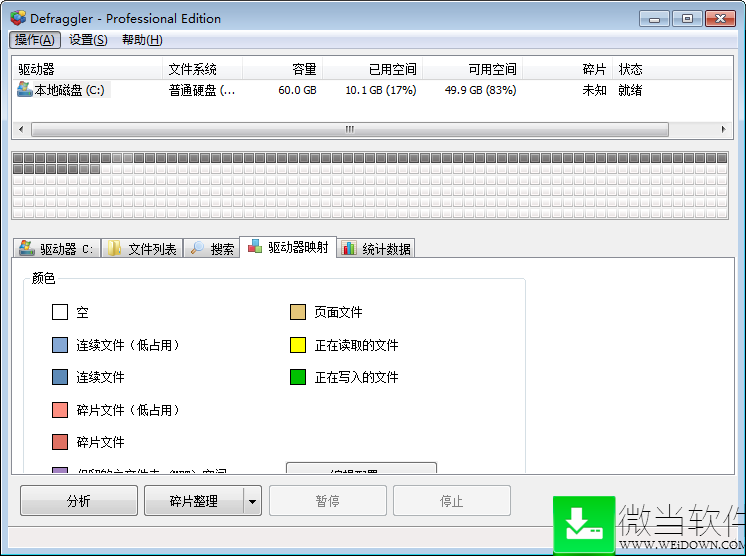This screenshot has width=746, height=556.
Task: Click the white 空 color swatch
Action: (x=60, y=312)
